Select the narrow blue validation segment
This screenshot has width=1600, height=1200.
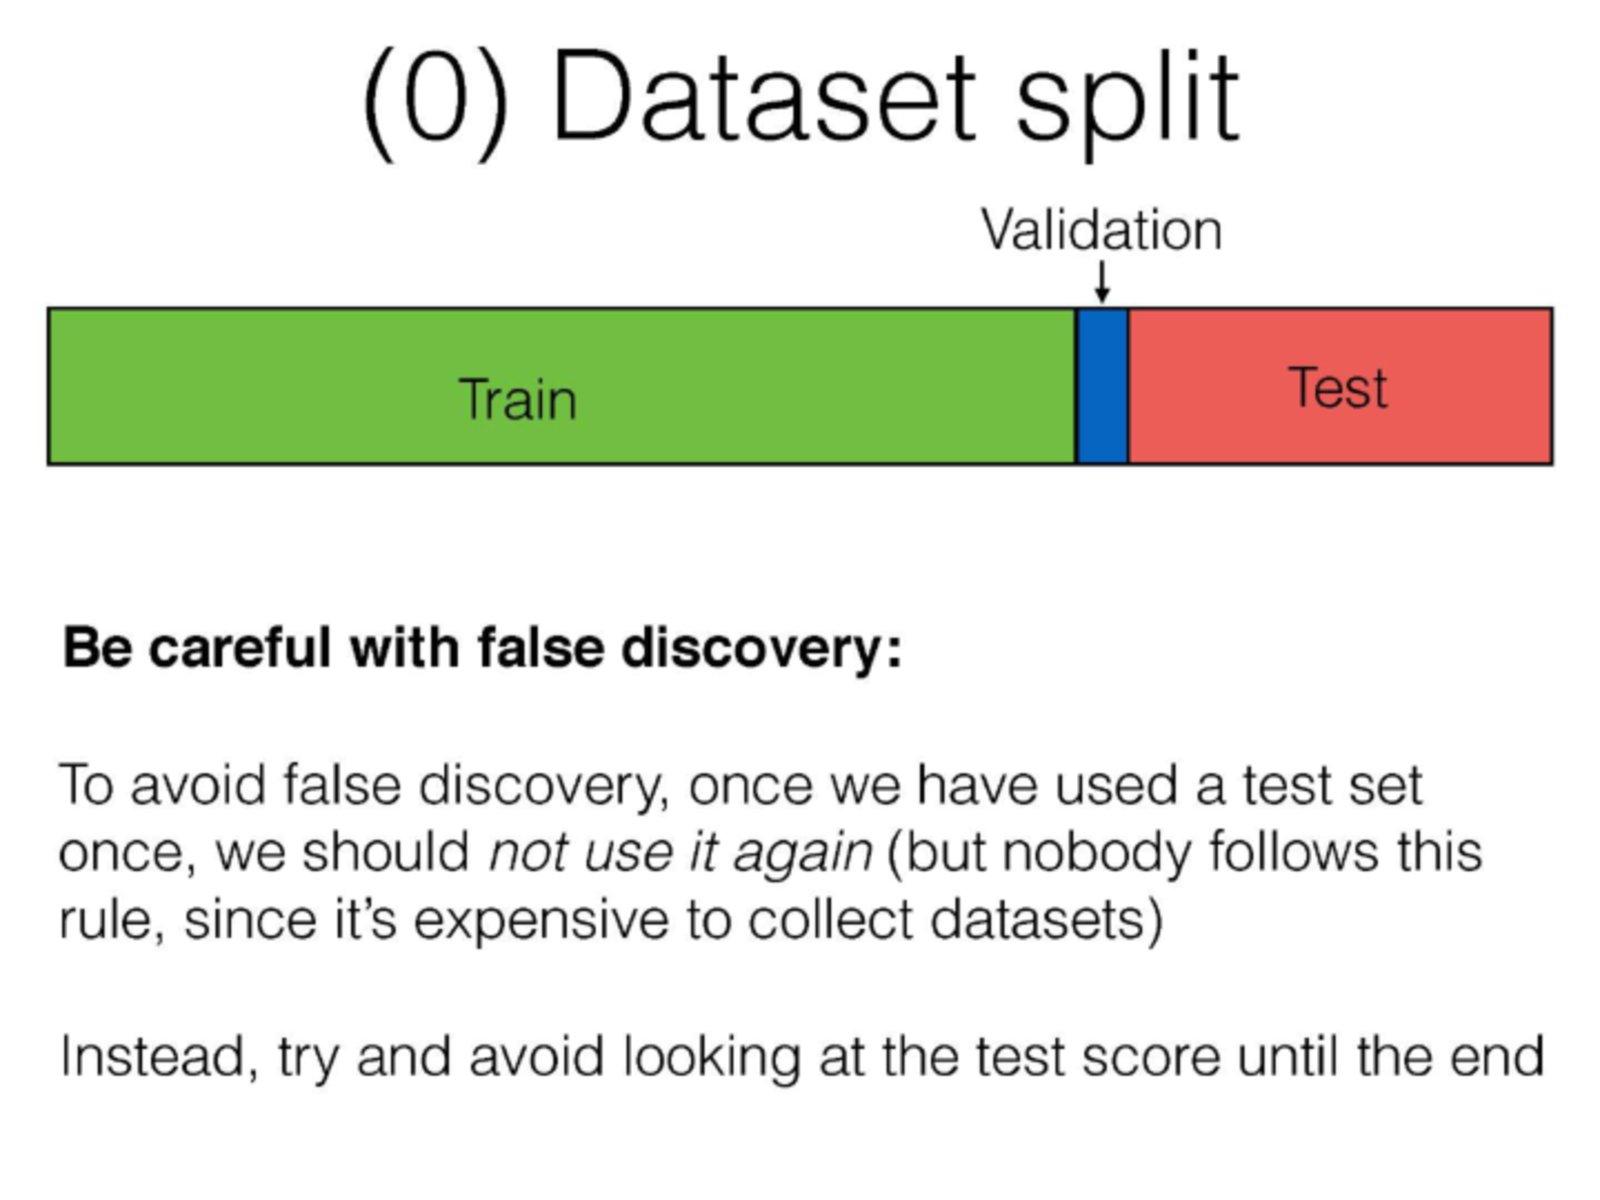pos(1102,387)
